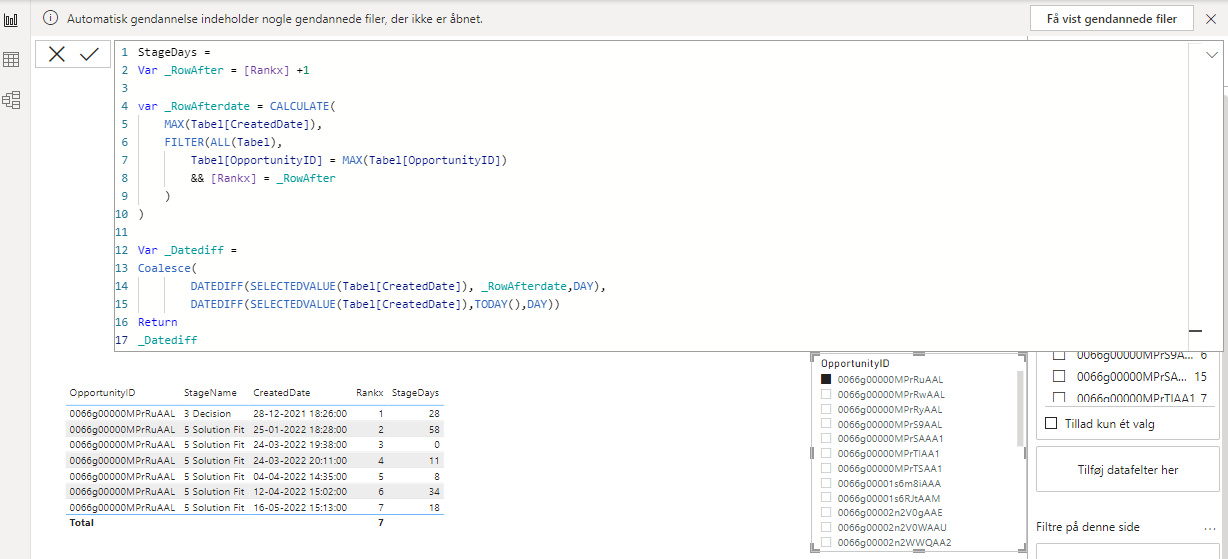Open the Model relationships view icon
1228x559 pixels.
pyautogui.click(x=11, y=100)
